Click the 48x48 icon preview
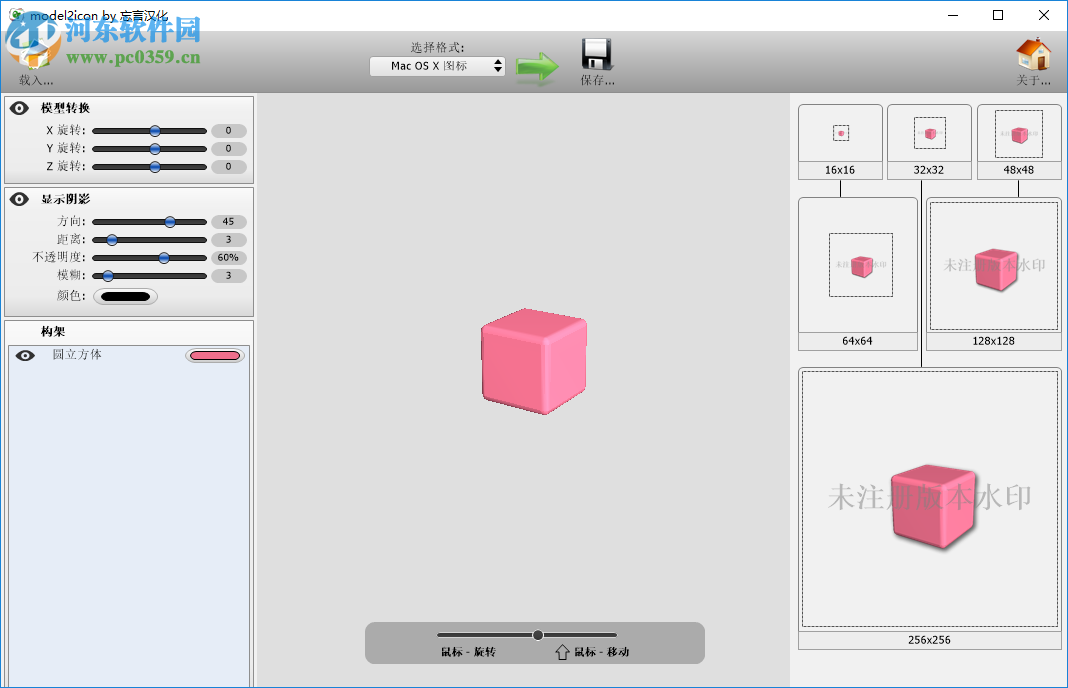1068x688 pixels. point(1018,133)
